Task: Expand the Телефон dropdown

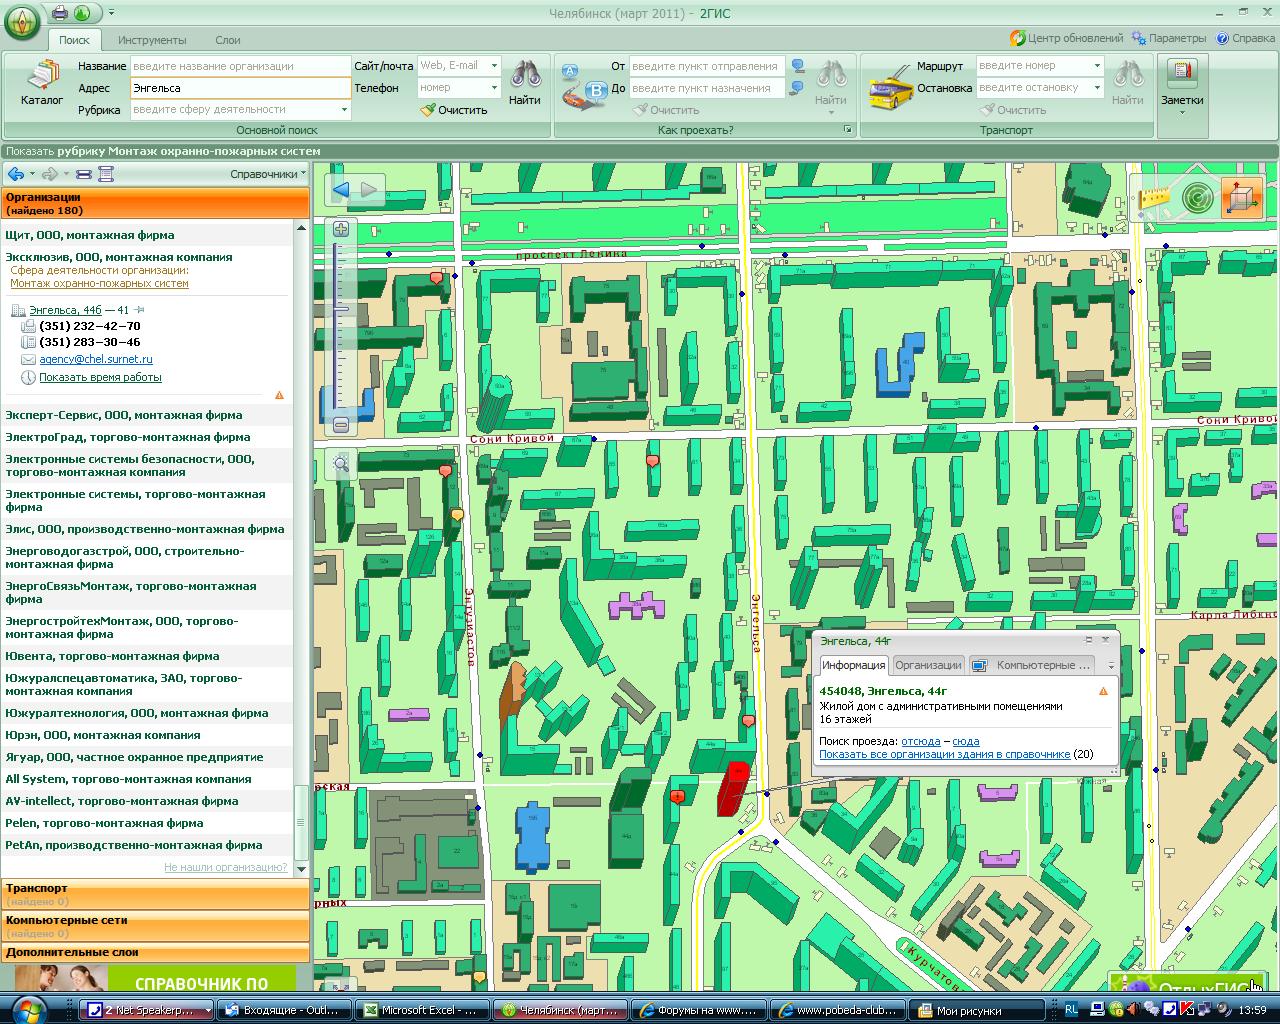Action: click(493, 88)
